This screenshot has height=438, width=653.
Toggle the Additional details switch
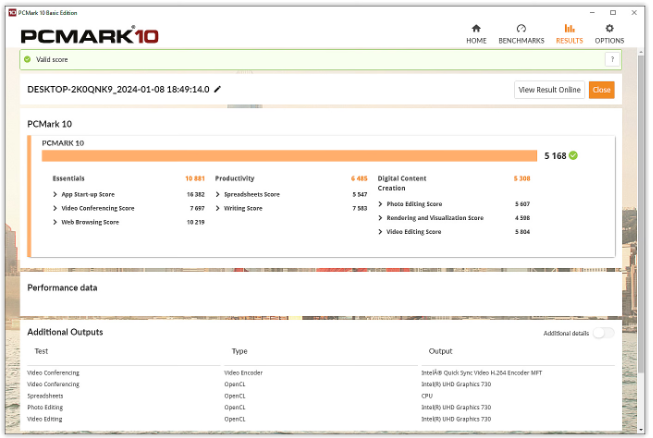tap(603, 333)
